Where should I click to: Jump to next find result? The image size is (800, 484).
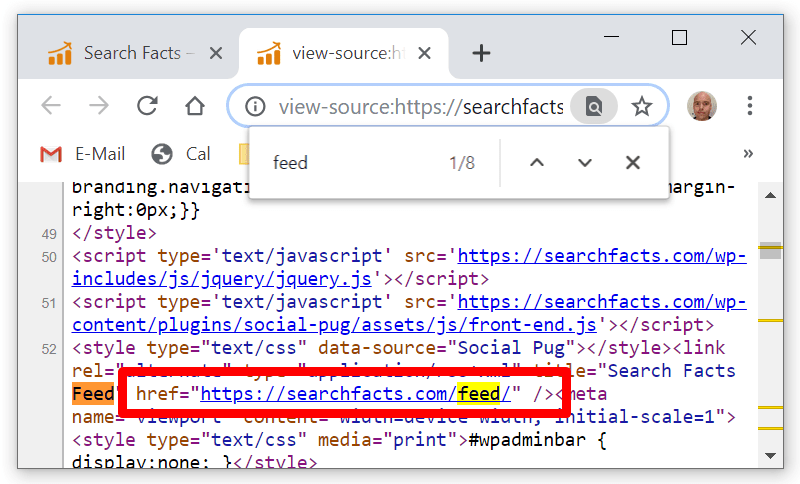585,163
